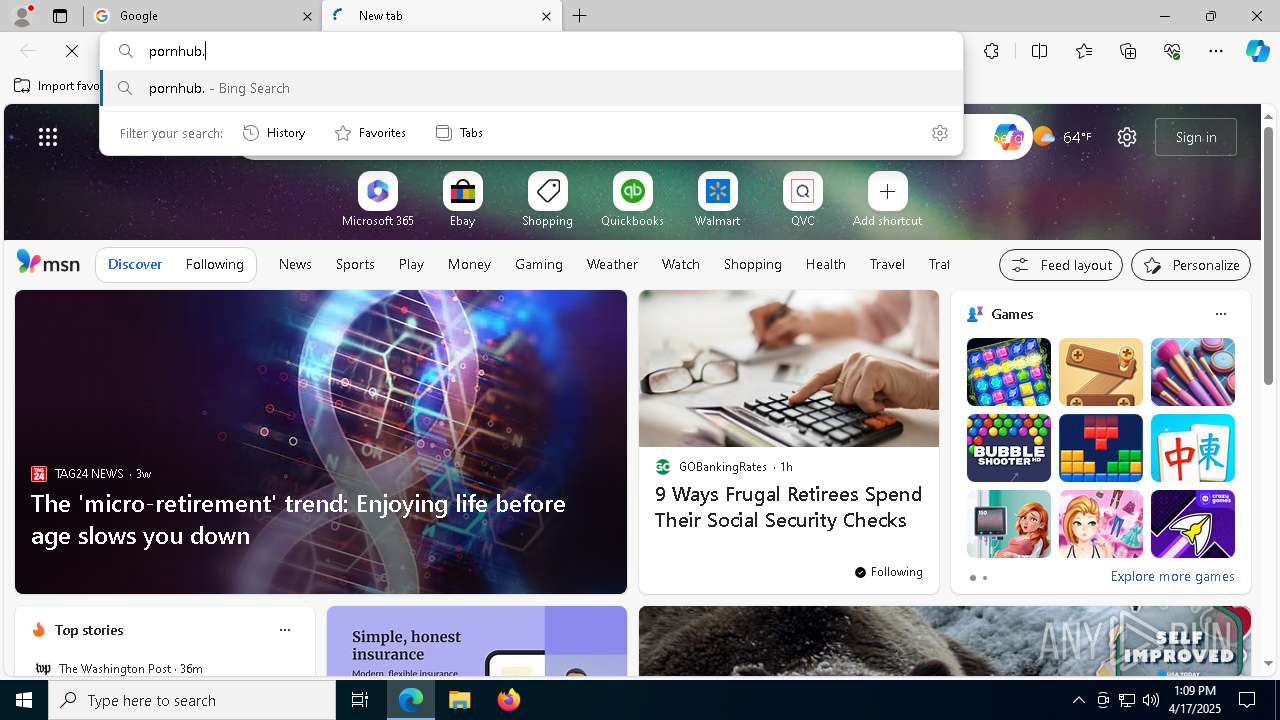
Task: Open Settings and more menu
Action: [1216, 51]
